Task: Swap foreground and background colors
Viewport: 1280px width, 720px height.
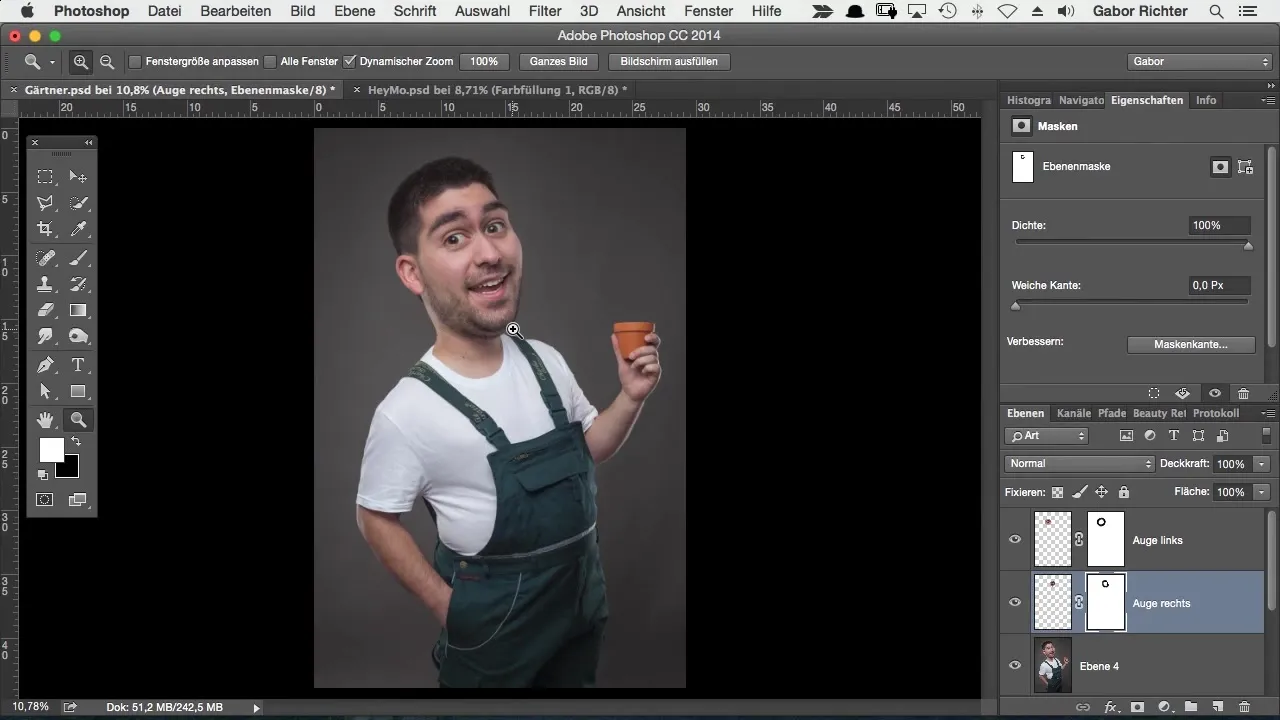Action: click(x=75, y=441)
